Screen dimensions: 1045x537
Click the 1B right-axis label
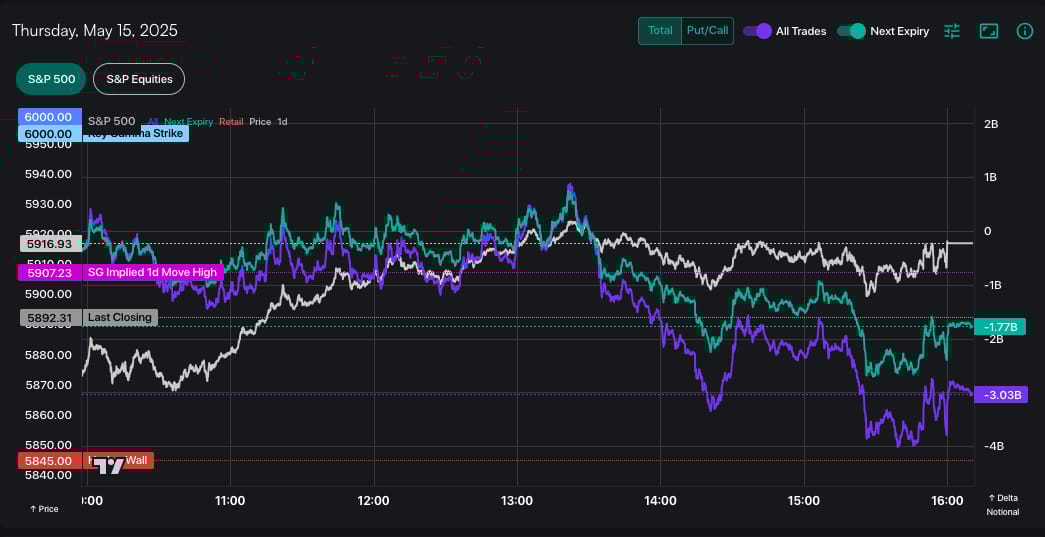click(991, 177)
